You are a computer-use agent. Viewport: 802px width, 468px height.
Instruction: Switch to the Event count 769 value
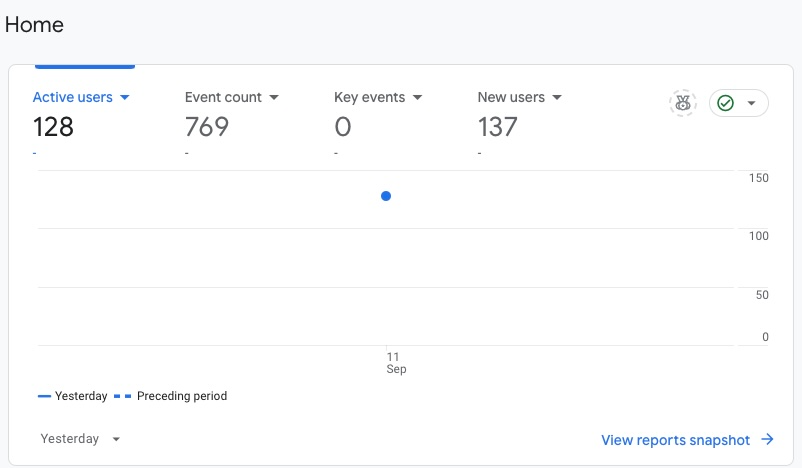[207, 127]
